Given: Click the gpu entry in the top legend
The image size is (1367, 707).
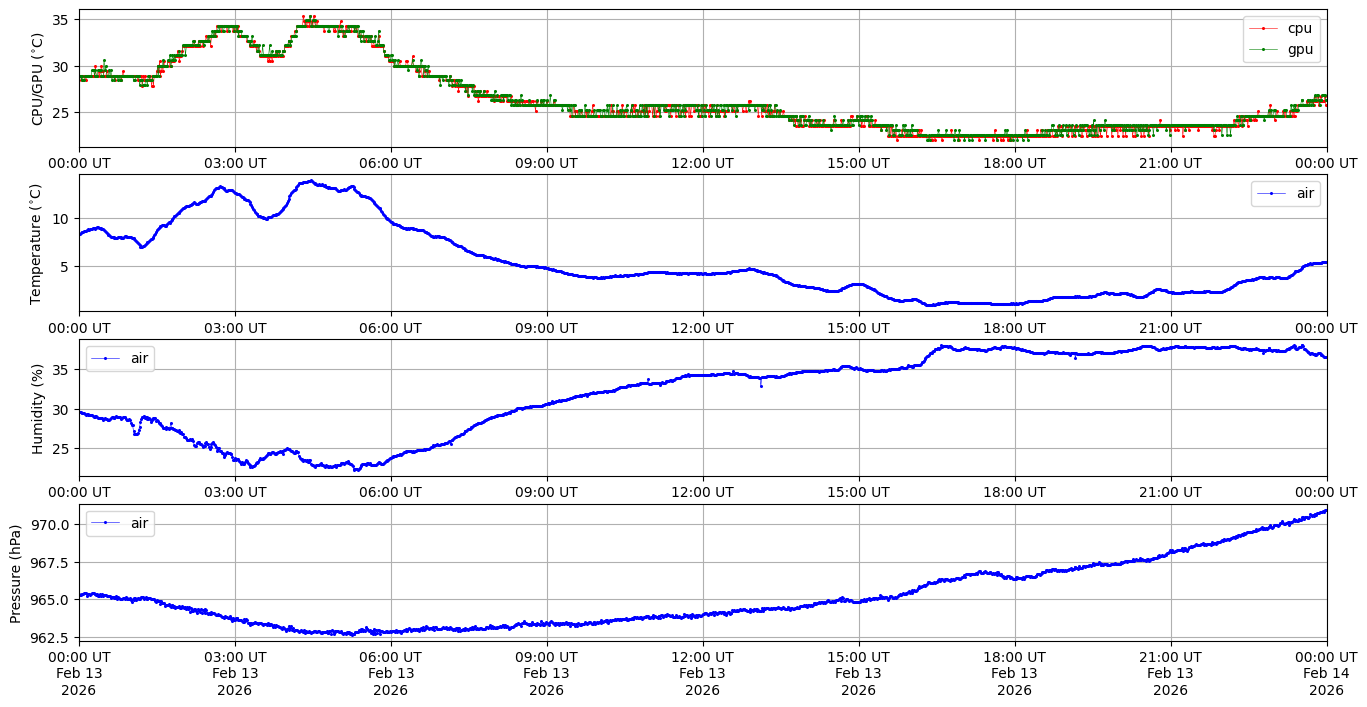Looking at the screenshot, I should click(1299, 49).
